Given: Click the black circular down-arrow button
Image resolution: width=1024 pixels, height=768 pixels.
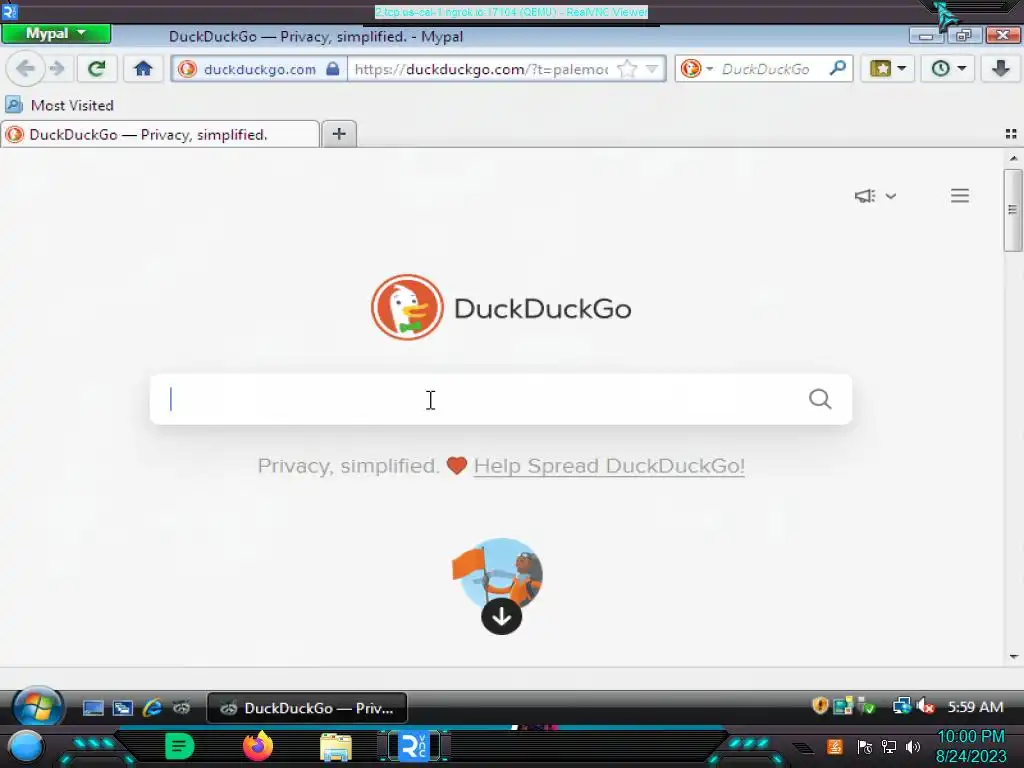Looking at the screenshot, I should 501,616.
